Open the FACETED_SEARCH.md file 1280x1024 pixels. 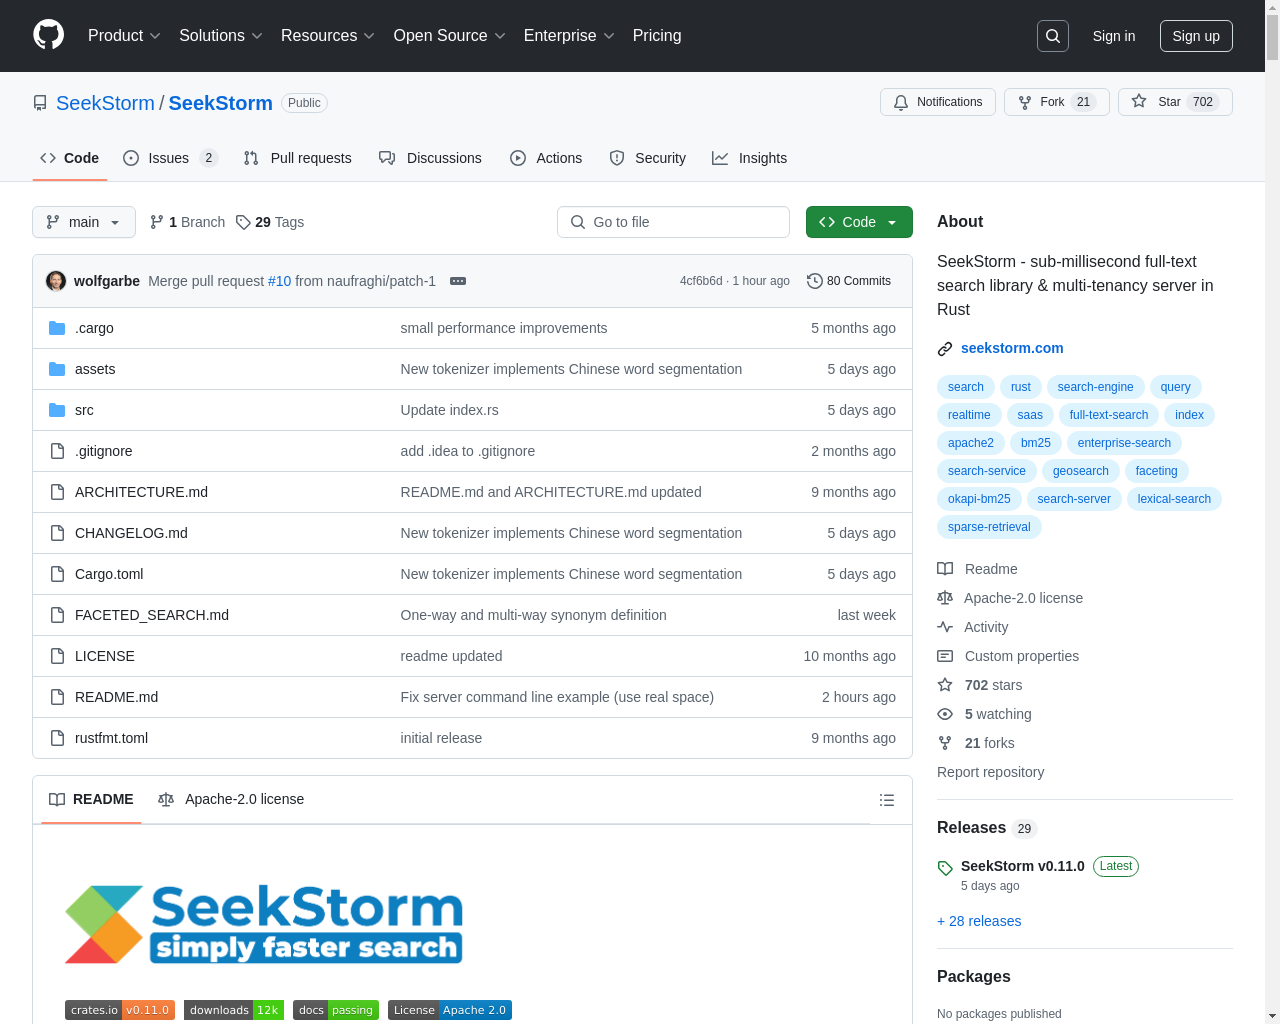point(152,615)
